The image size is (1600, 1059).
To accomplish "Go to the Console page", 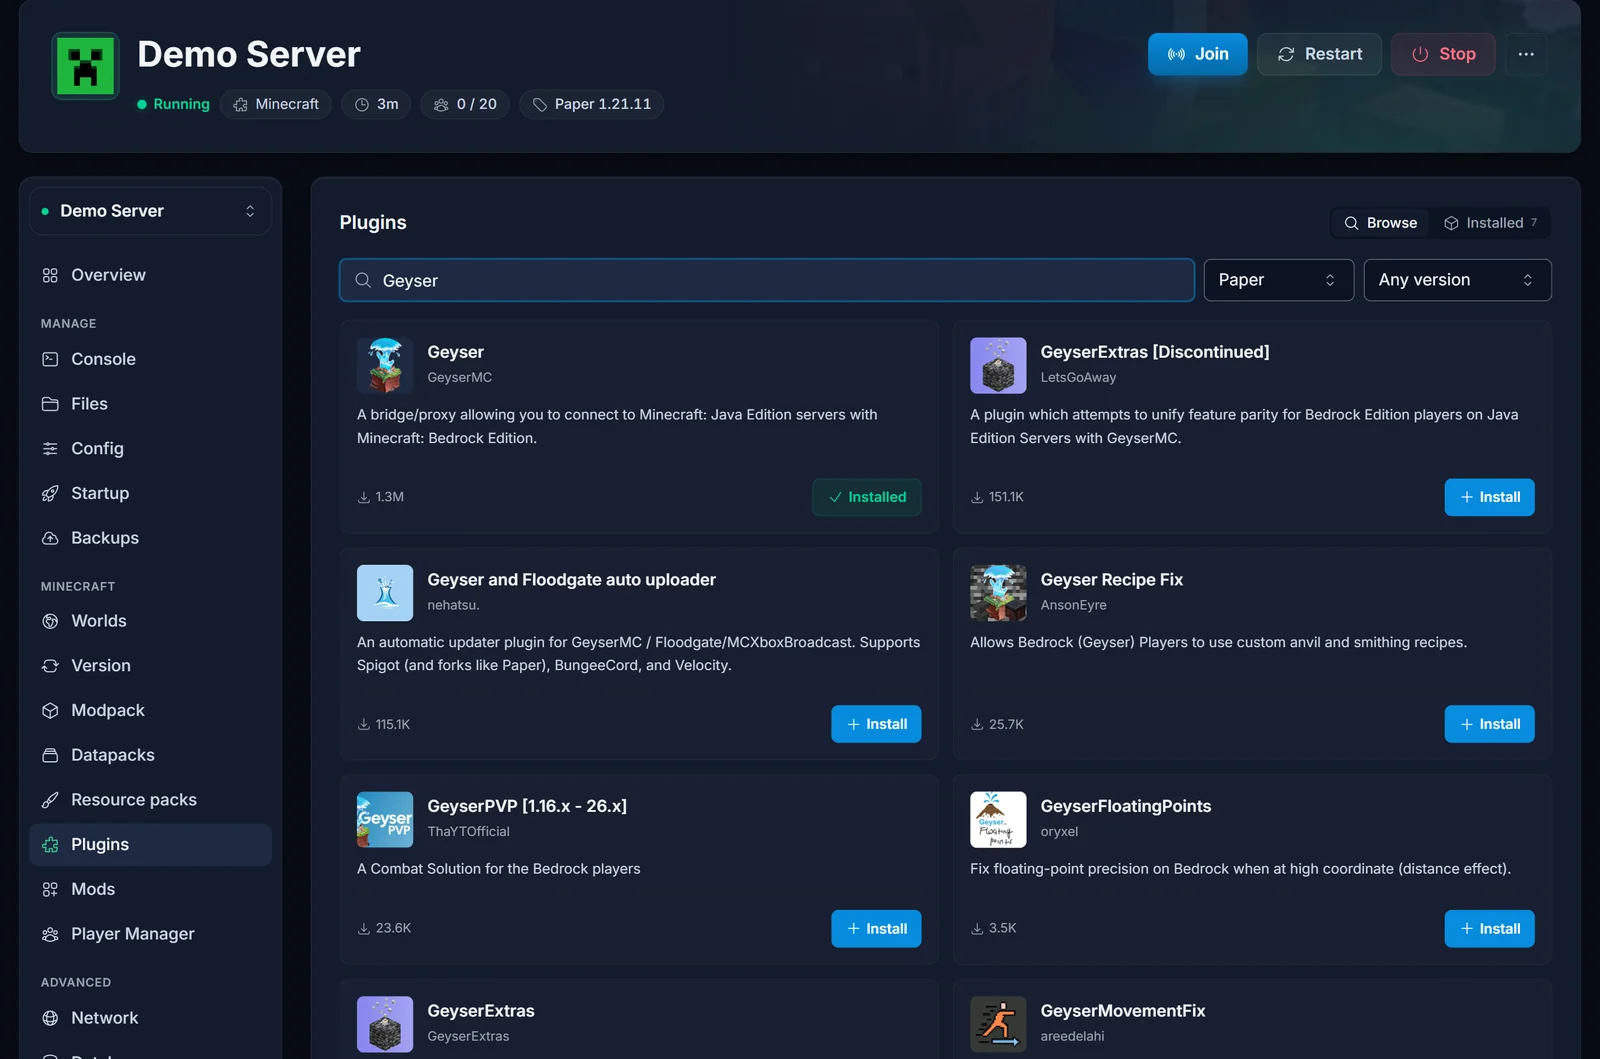I will [x=150, y=359].
